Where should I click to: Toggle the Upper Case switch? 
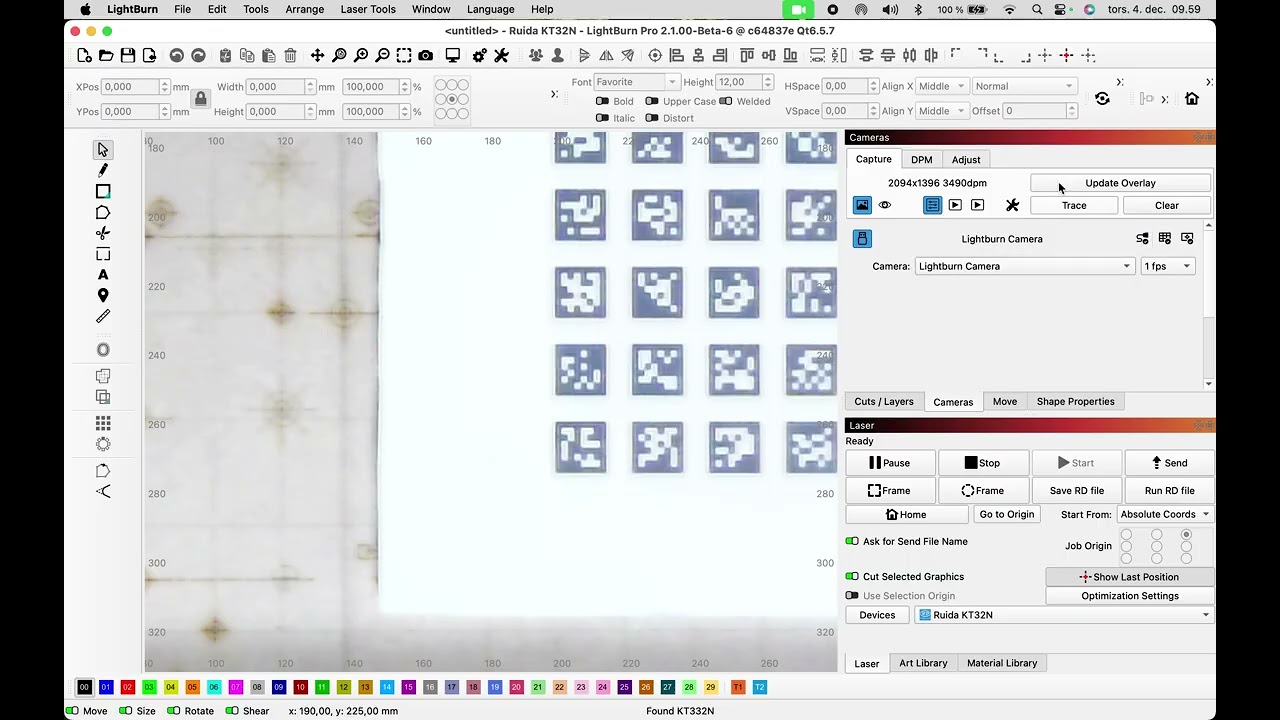[652, 101]
